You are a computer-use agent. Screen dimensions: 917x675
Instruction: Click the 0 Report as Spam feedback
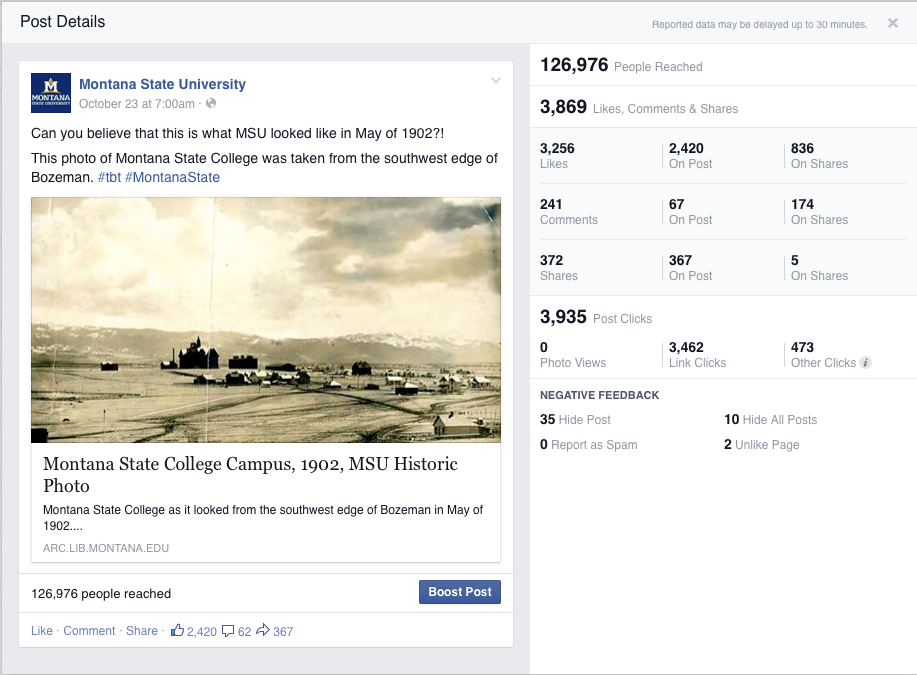[588, 445]
